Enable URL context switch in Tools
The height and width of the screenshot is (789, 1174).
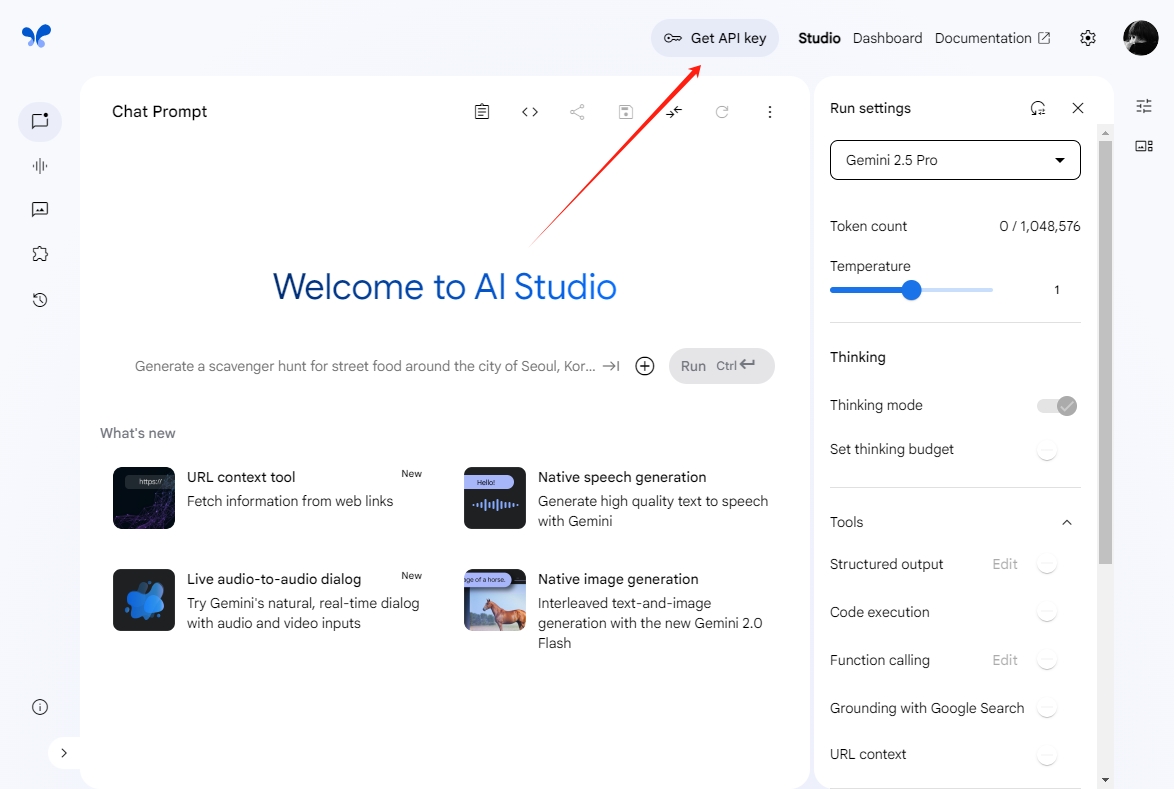point(1047,755)
